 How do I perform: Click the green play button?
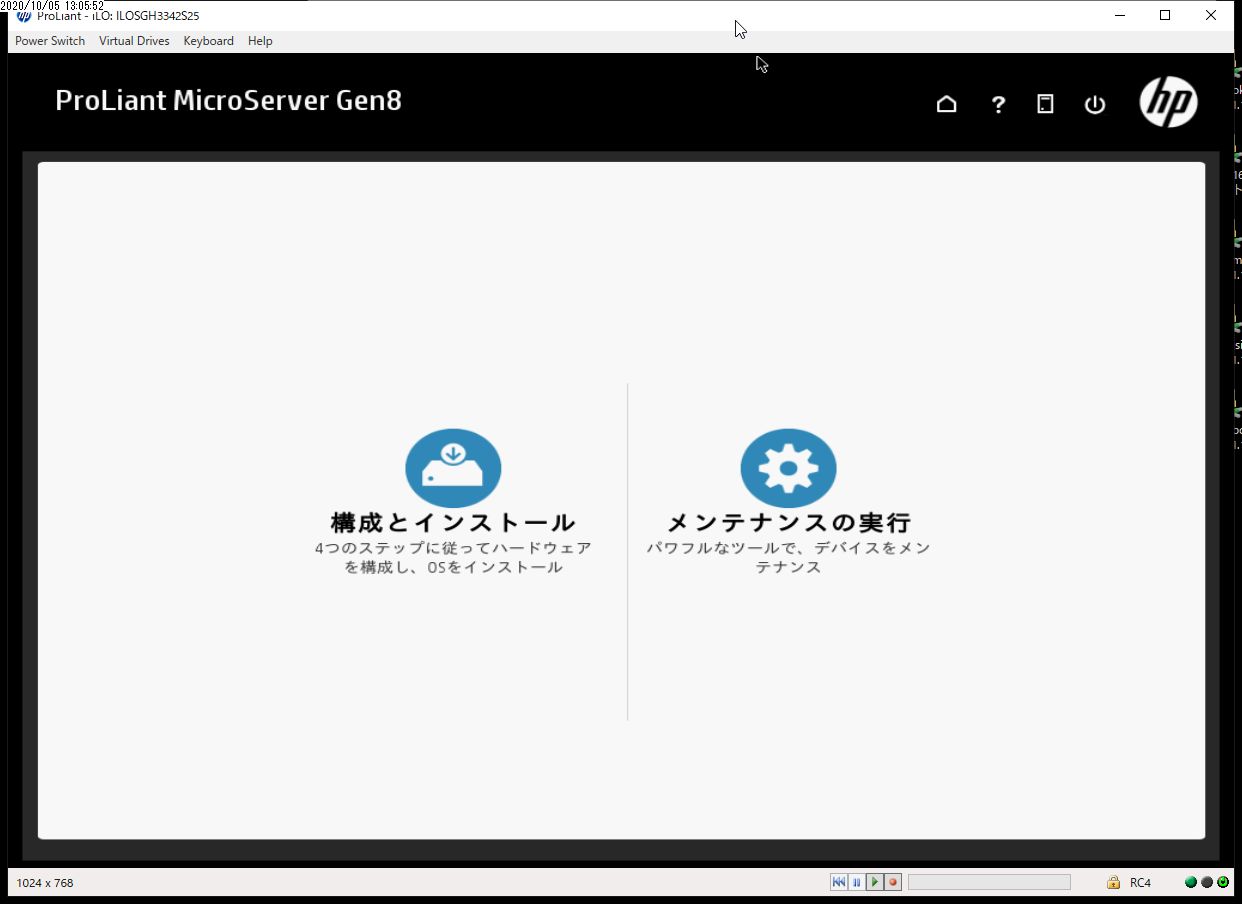tap(875, 882)
